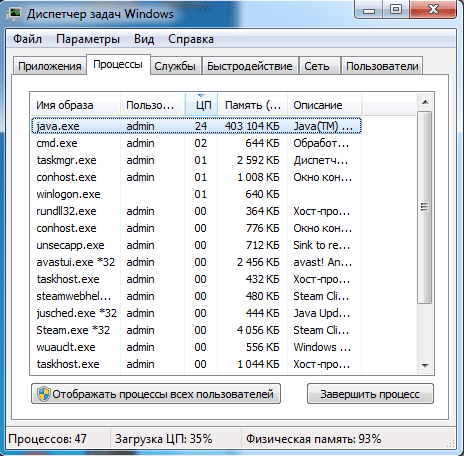Click the scrollbar down arrow
This screenshot has width=464, height=456.
point(425,366)
